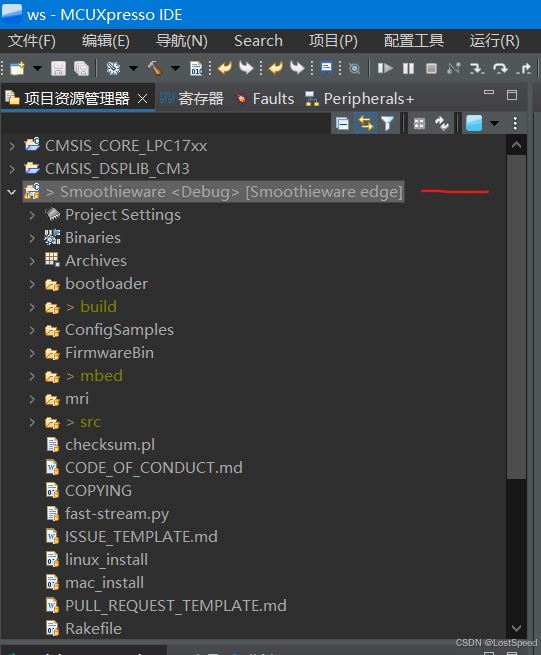Image resolution: width=541 pixels, height=655 pixels.
Task: Click the grid icon beside the filter funnel
Action: pyautogui.click(x=419, y=124)
